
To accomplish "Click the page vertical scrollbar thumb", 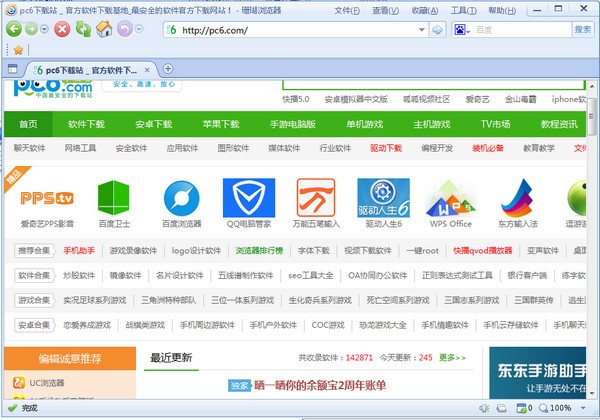I will 592,115.
